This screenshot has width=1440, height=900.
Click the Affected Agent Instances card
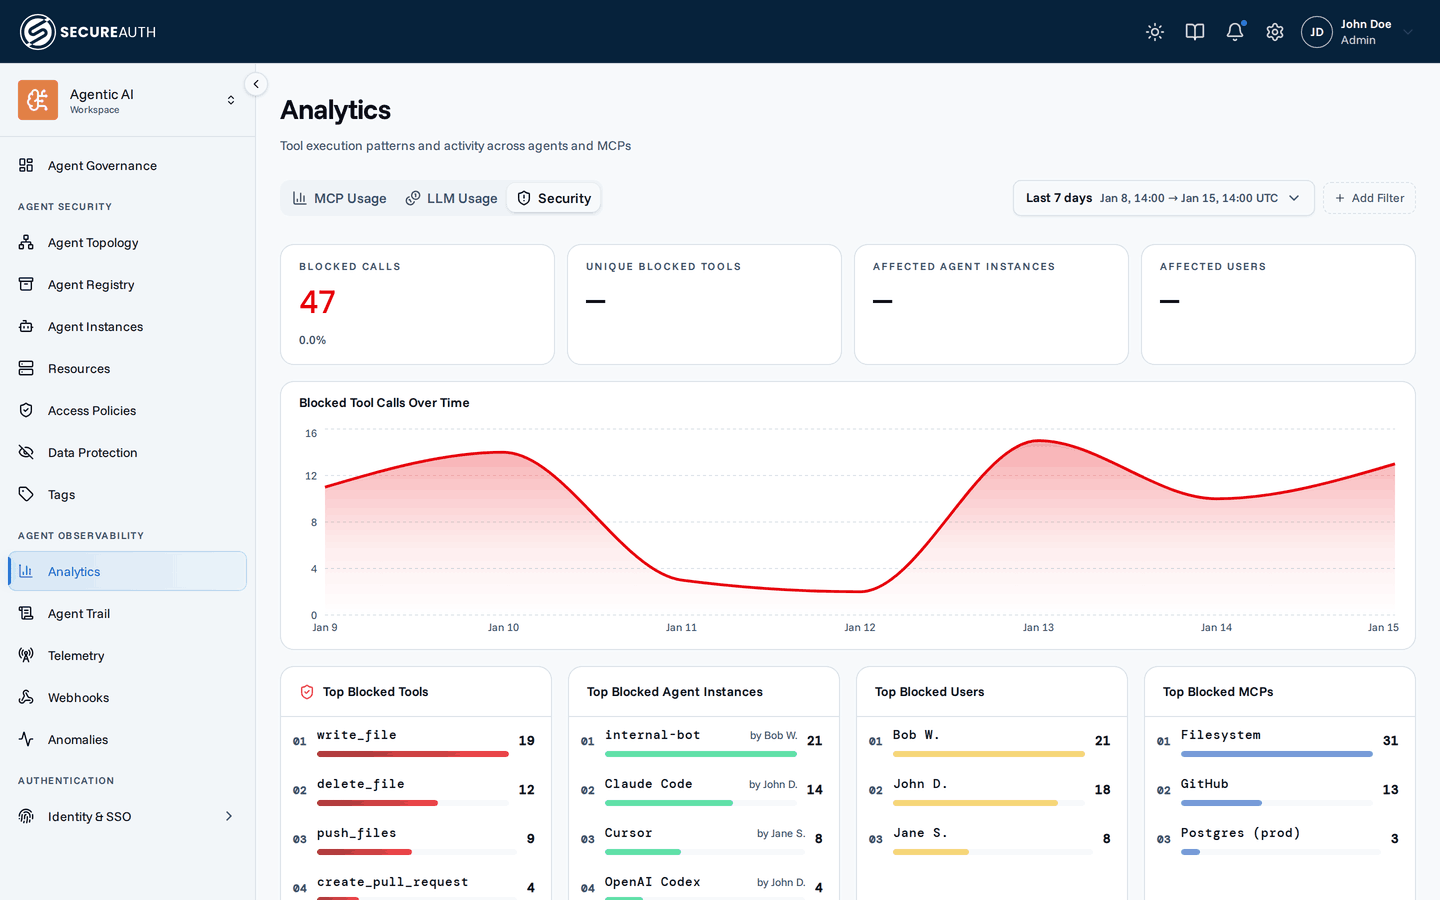(x=991, y=304)
